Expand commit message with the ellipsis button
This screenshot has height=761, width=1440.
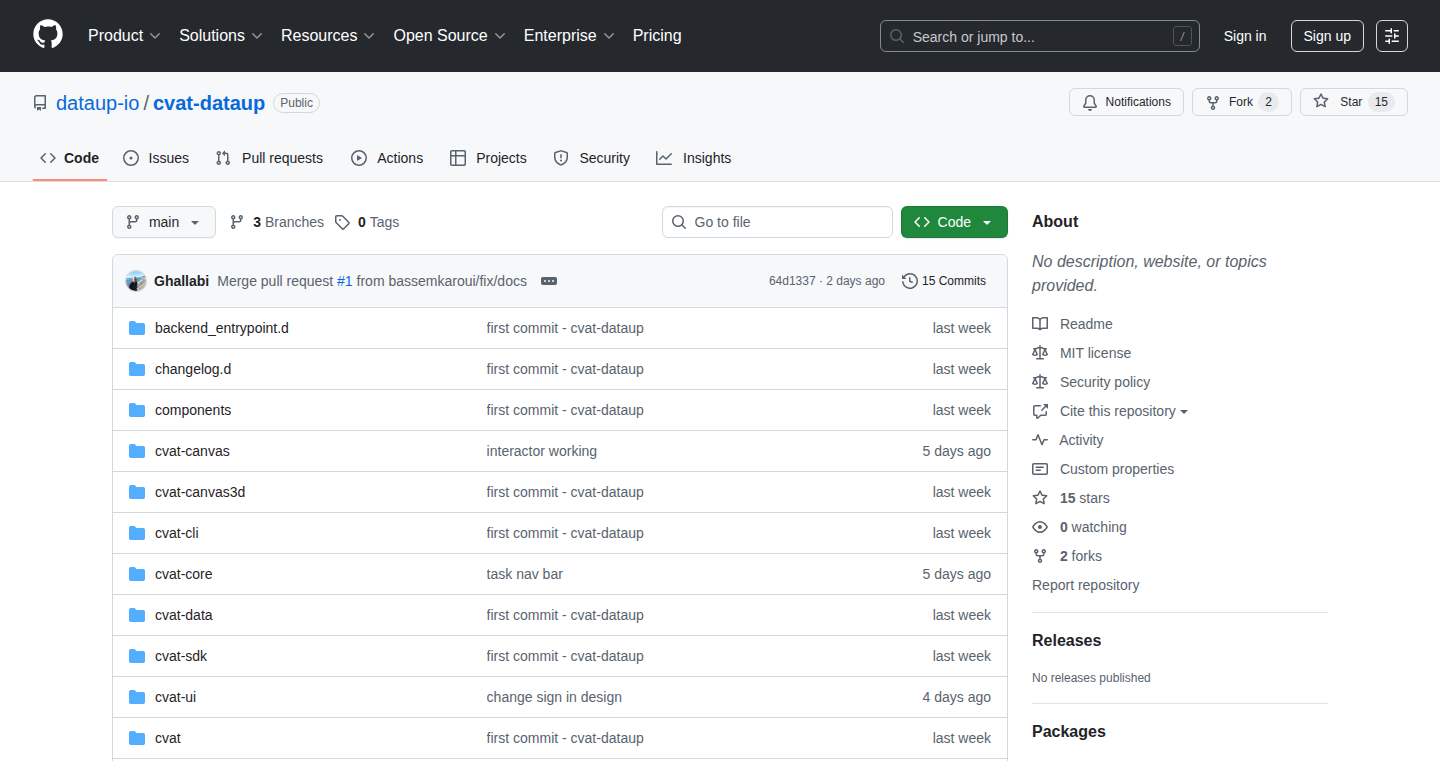point(548,281)
